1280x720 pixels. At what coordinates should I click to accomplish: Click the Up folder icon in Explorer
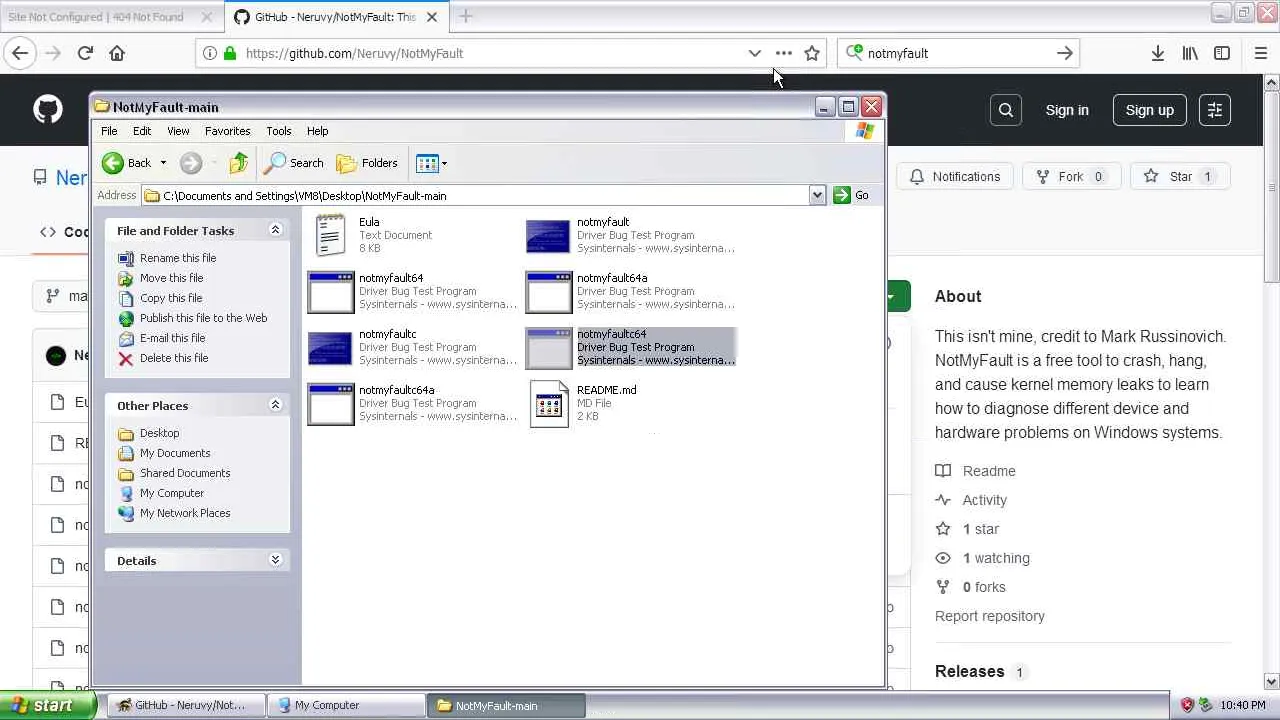[238, 163]
